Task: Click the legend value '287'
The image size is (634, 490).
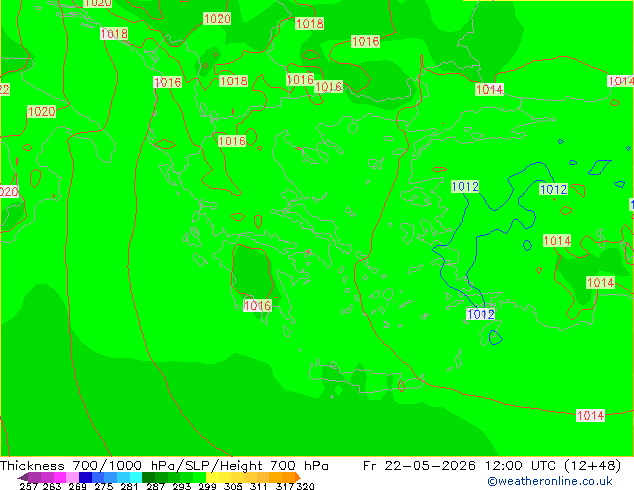Action: (x=156, y=486)
